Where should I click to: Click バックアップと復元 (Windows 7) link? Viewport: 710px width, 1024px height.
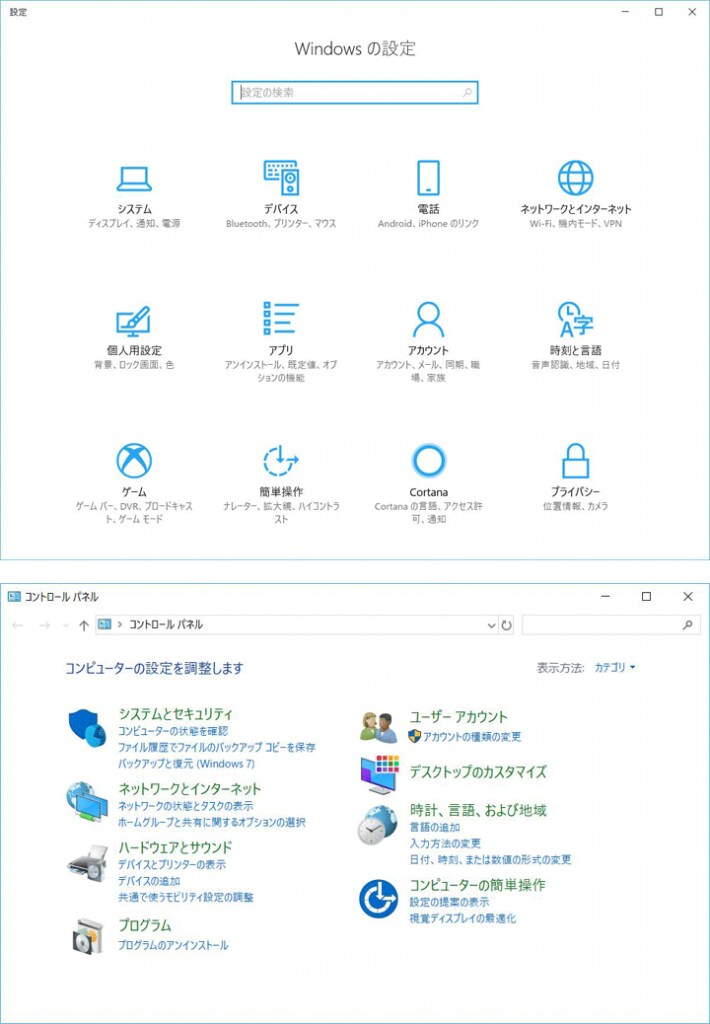click(x=186, y=763)
